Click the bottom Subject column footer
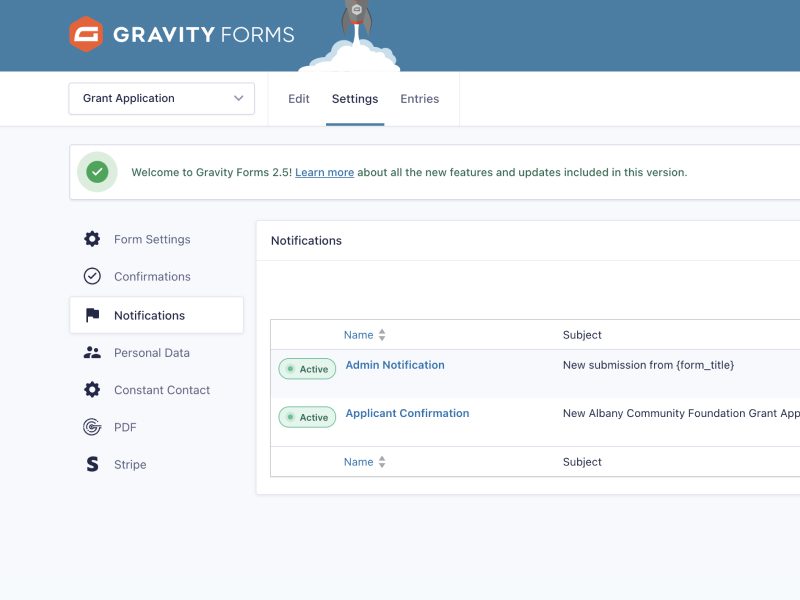Image resolution: width=800 pixels, height=600 pixels. 582,462
